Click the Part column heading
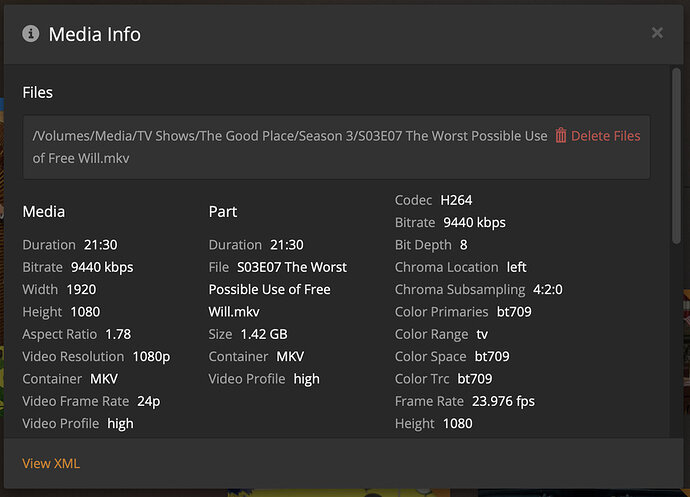The height and width of the screenshot is (497, 690). [223, 212]
